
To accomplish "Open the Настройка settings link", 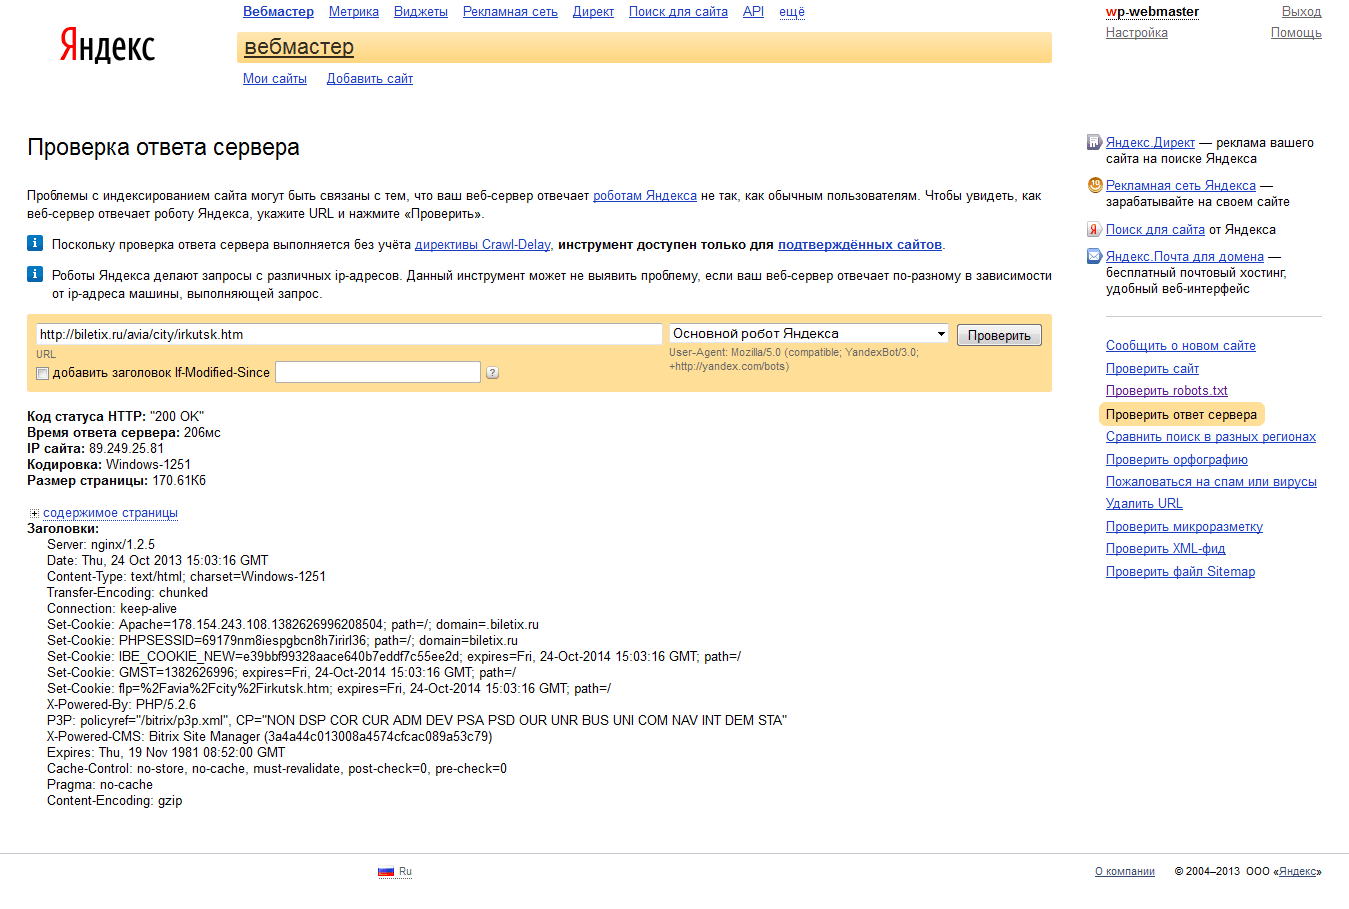I will [1137, 33].
